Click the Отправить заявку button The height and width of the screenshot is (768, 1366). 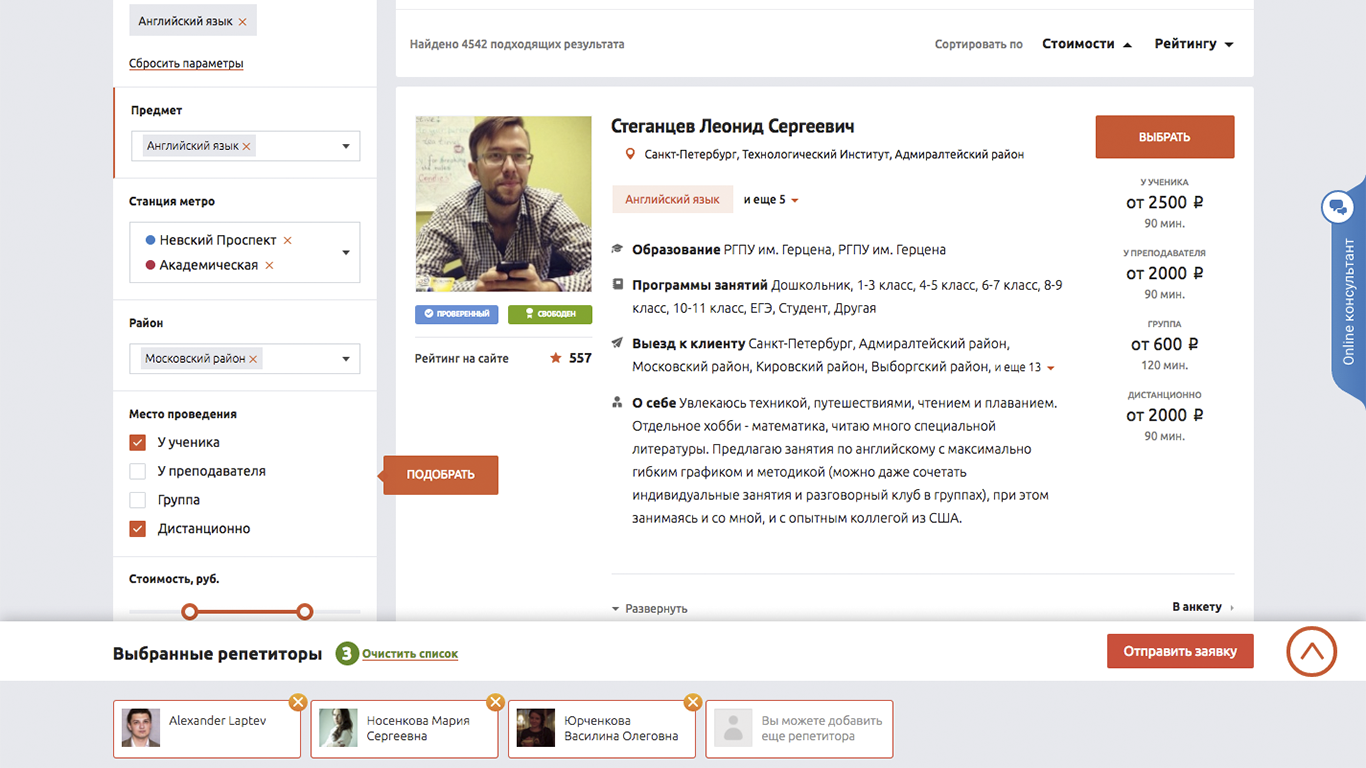[1180, 651]
